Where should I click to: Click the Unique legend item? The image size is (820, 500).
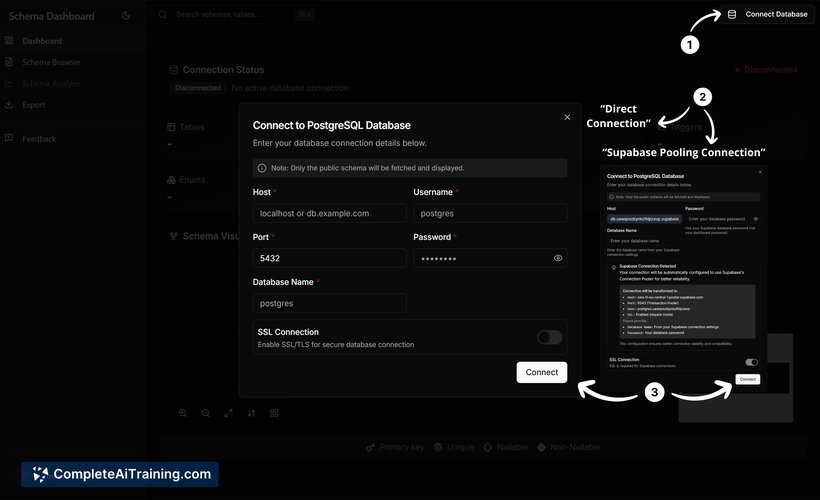(x=454, y=447)
